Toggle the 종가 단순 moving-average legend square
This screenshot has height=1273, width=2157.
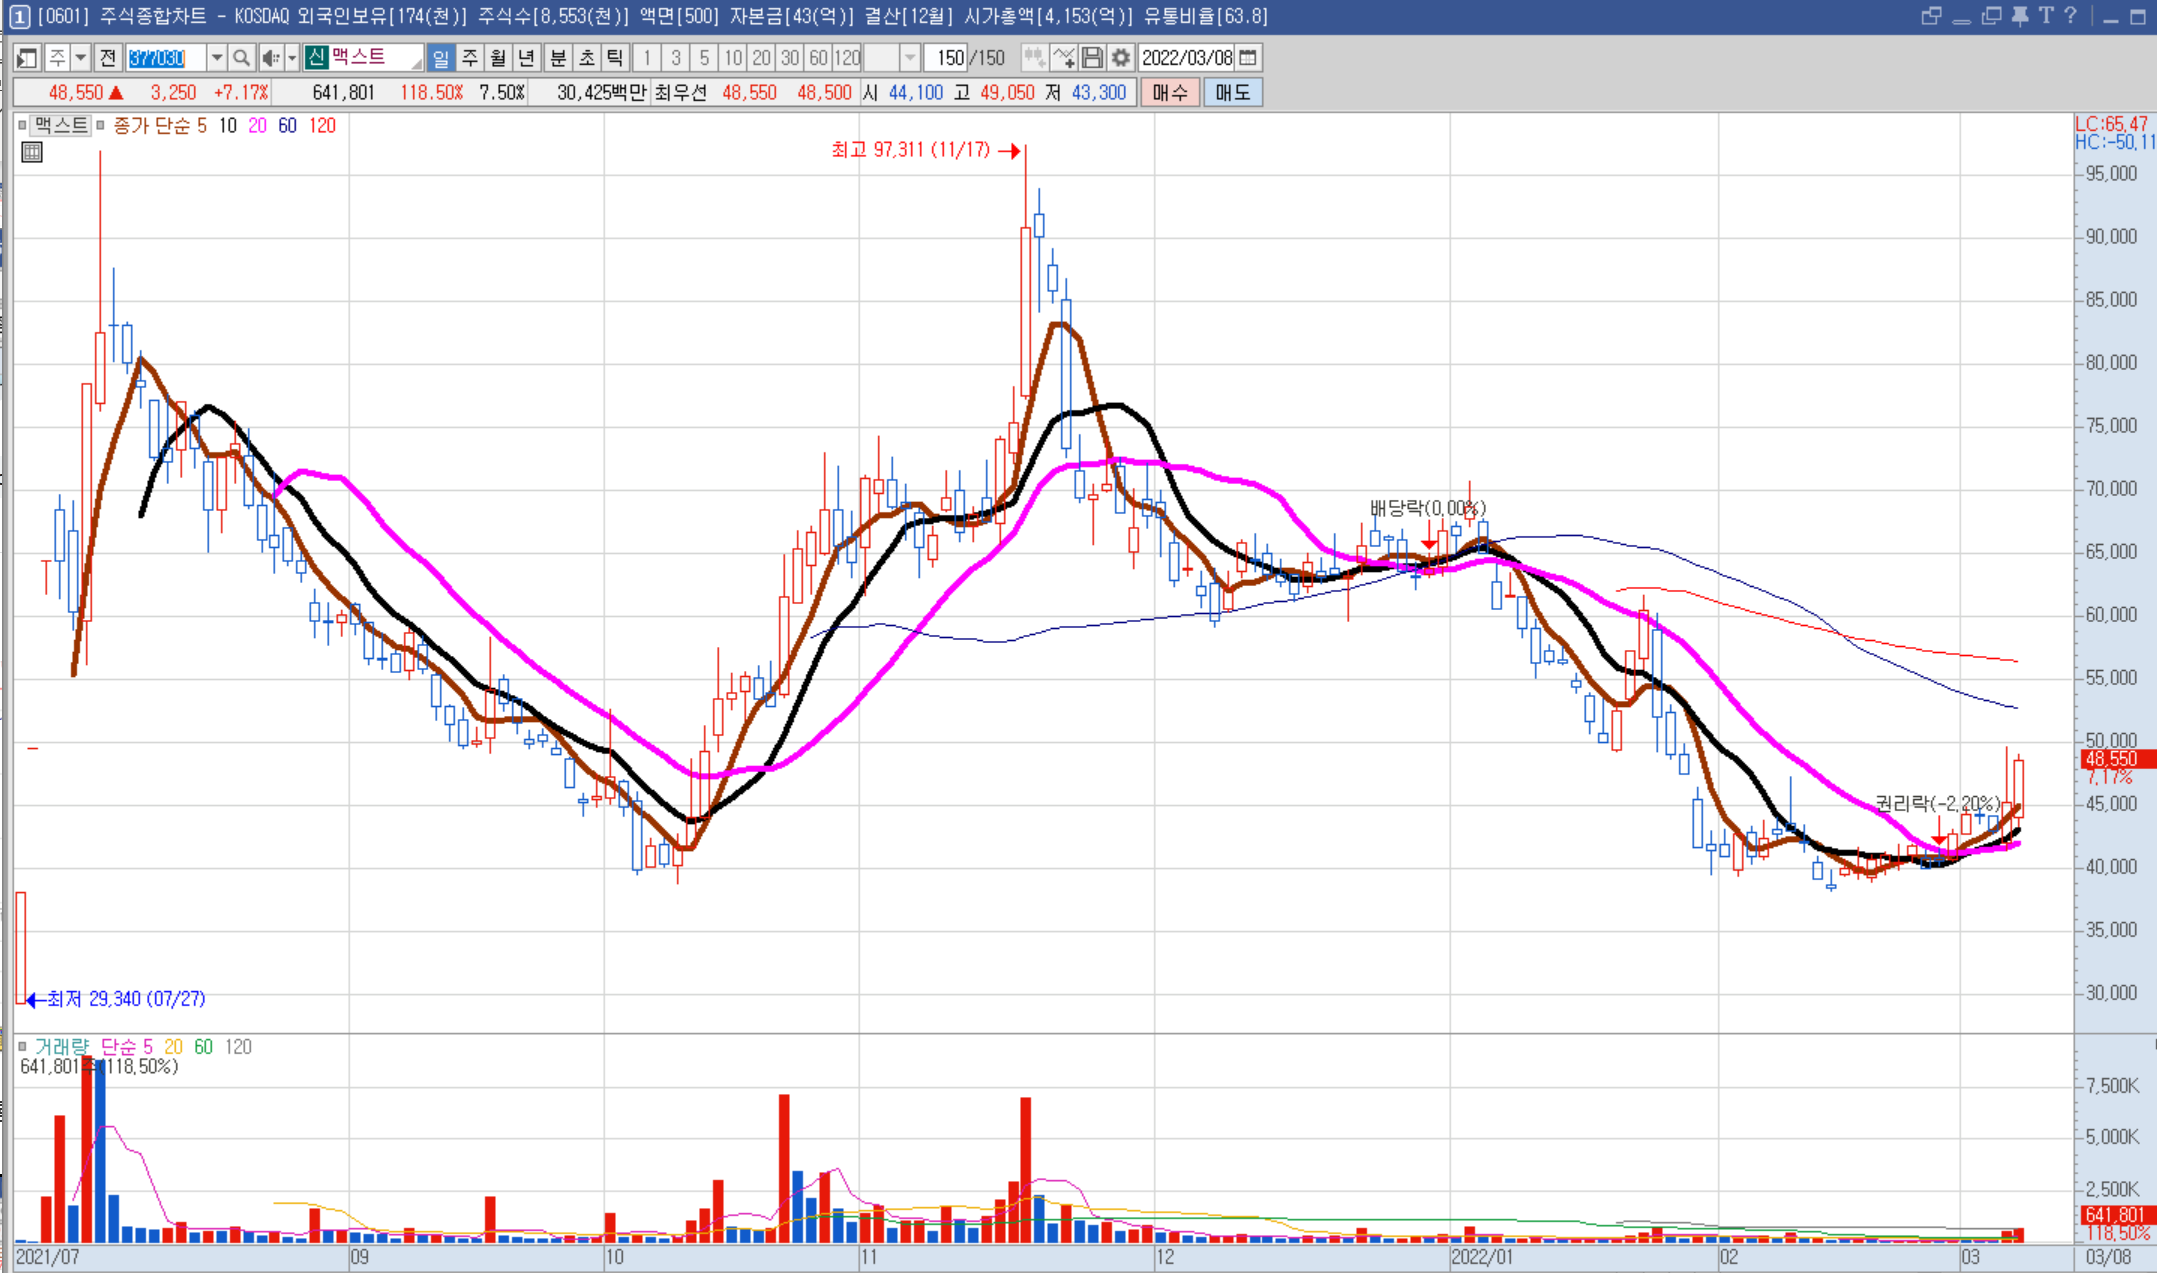[100, 126]
